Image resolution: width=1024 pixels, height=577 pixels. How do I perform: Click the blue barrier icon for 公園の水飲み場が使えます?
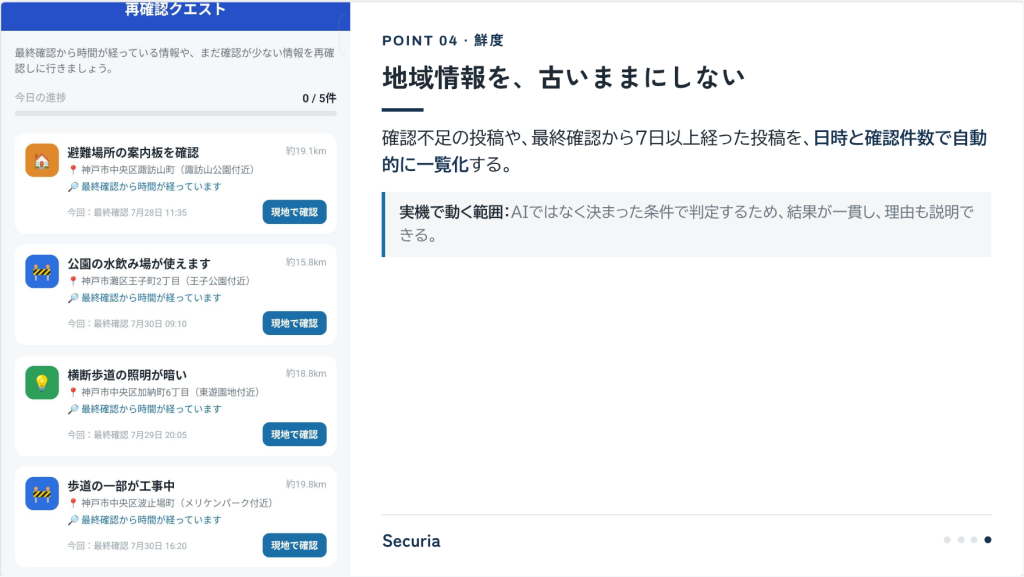(42, 272)
